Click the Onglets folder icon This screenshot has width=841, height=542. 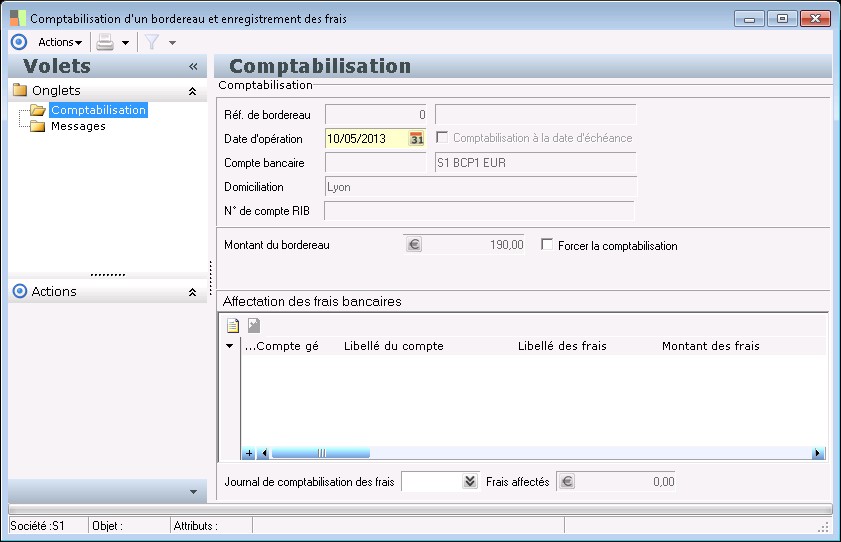pyautogui.click(x=20, y=90)
